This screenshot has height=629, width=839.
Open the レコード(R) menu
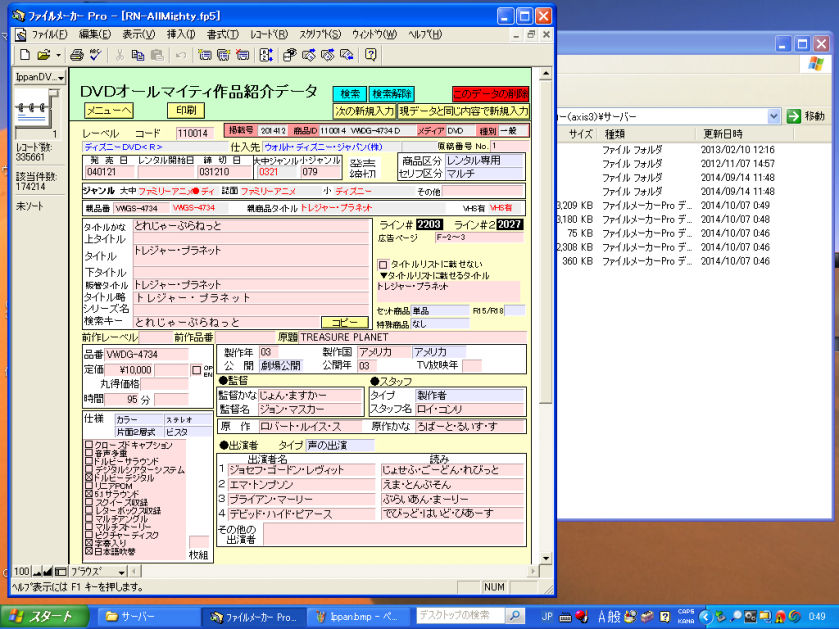coord(269,35)
